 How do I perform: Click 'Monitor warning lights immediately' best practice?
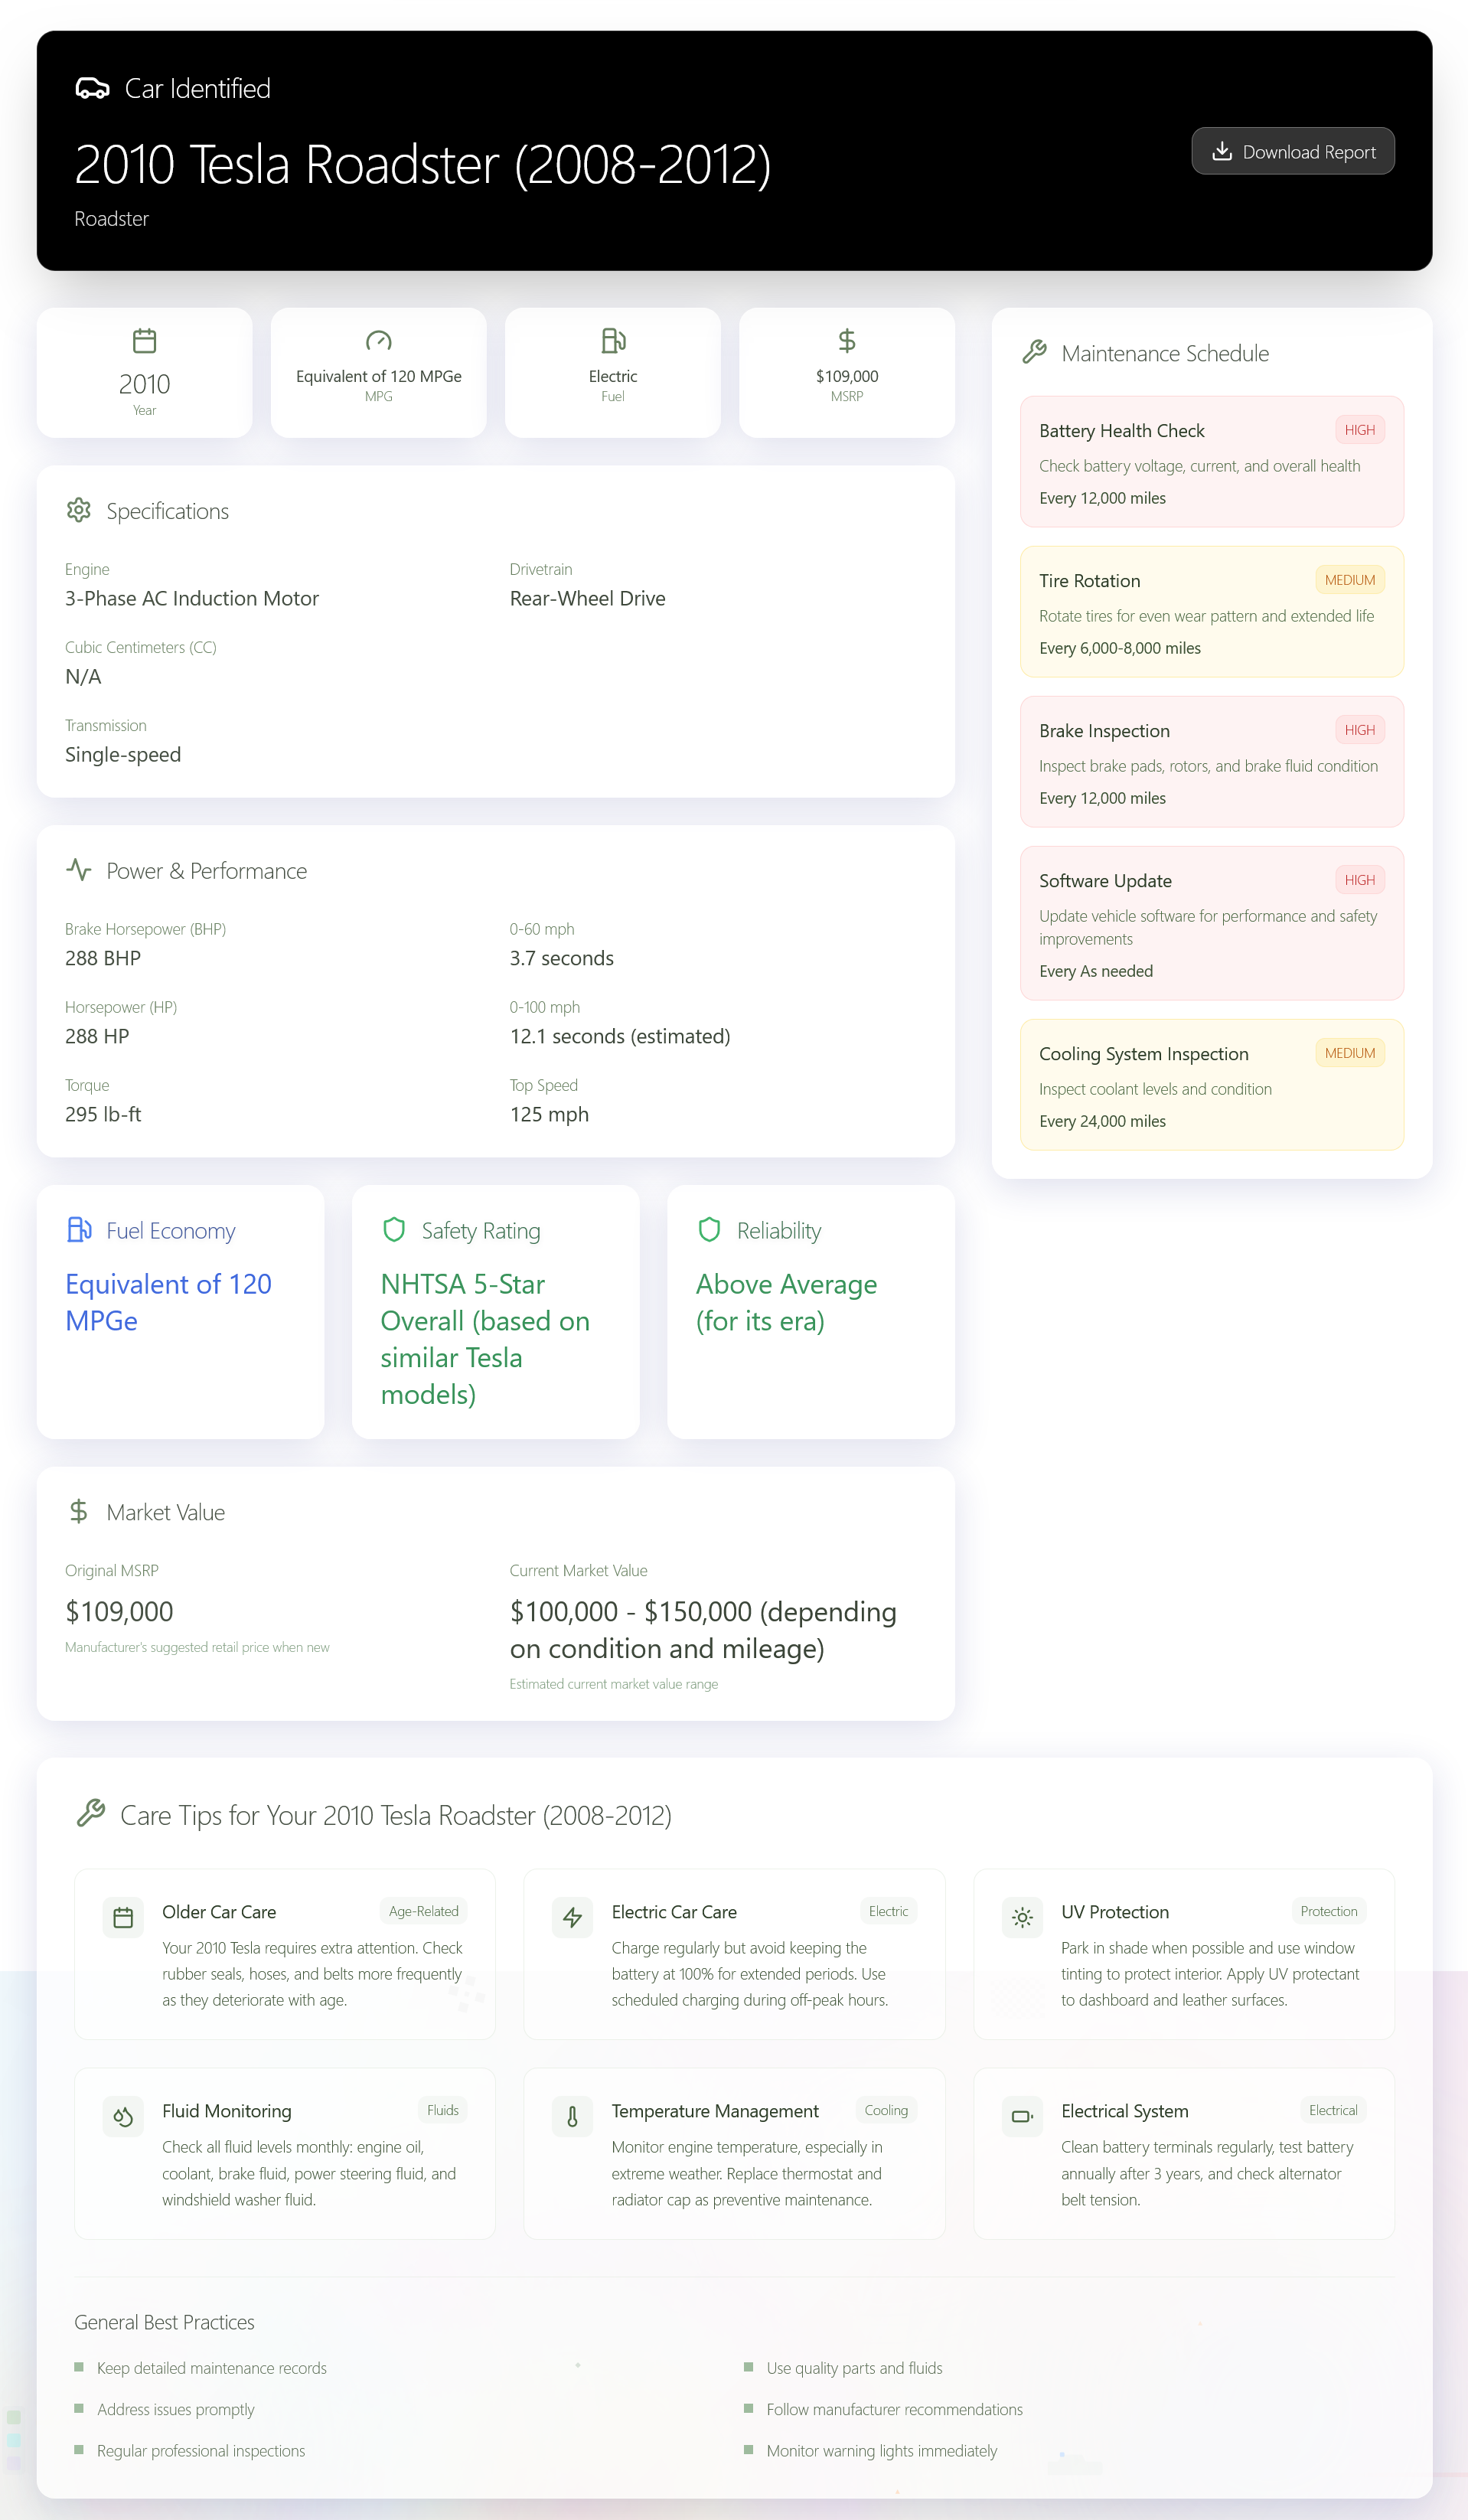tap(881, 2450)
